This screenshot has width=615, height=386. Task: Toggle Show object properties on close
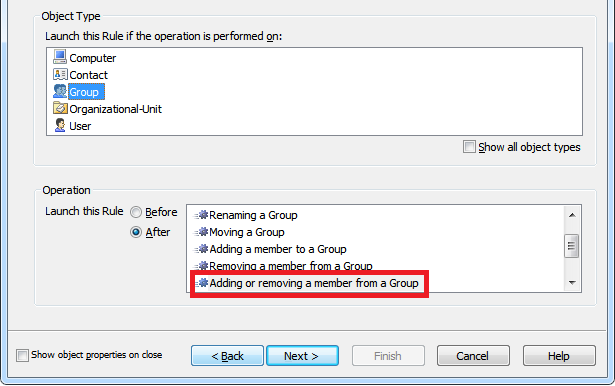pyautogui.click(x=22, y=355)
